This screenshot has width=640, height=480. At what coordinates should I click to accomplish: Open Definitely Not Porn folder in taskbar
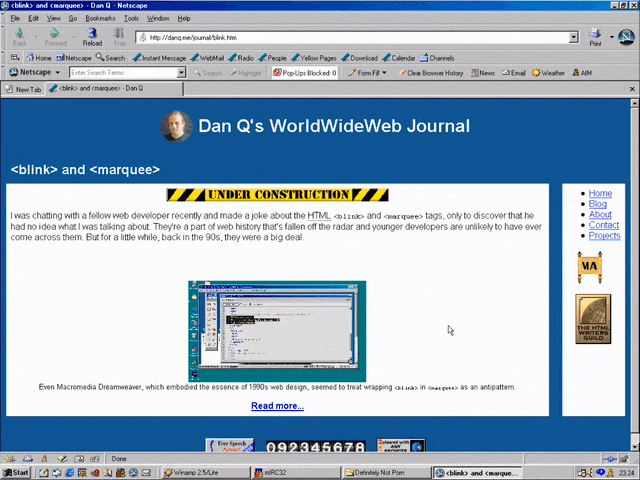pos(387,473)
